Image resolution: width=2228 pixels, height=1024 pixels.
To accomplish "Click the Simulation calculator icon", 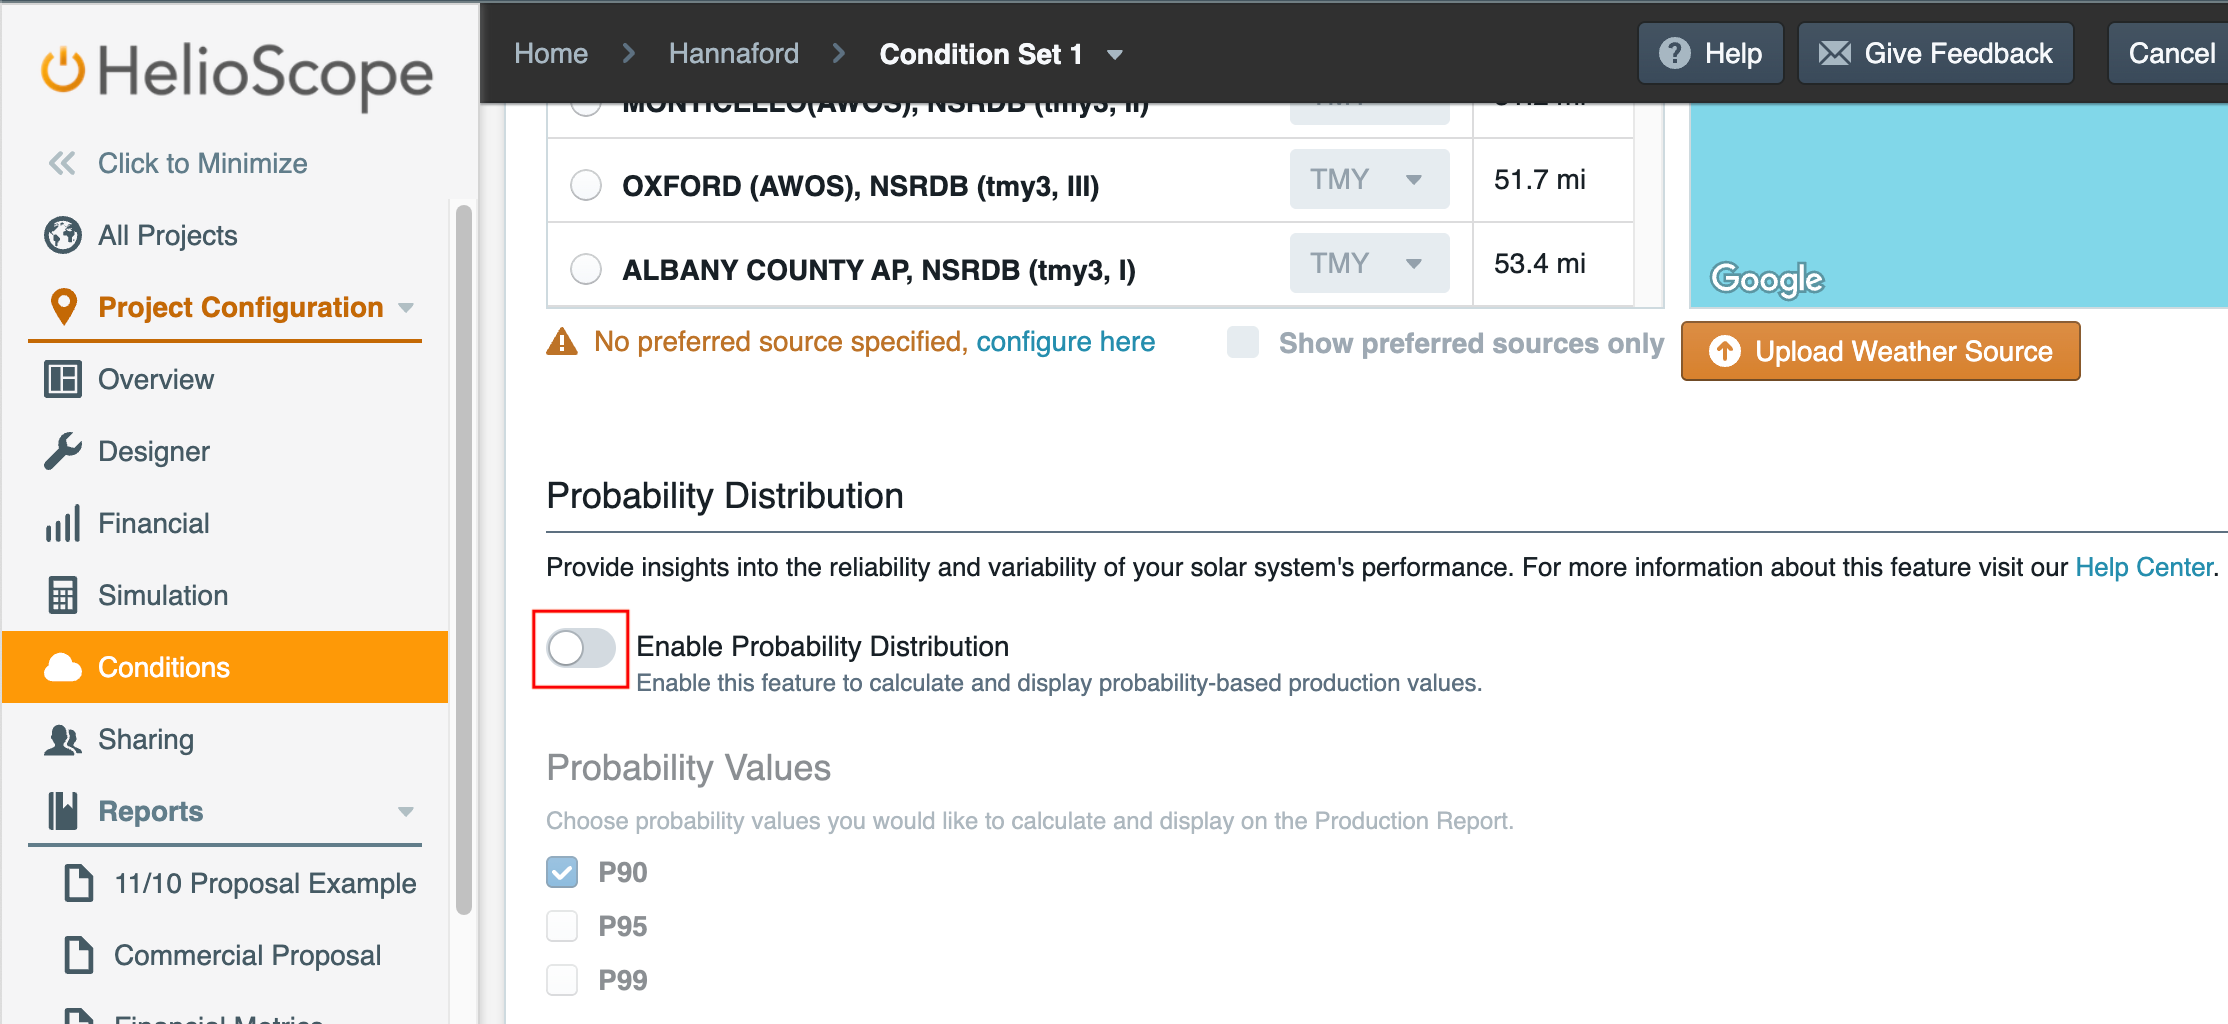I will [62, 595].
